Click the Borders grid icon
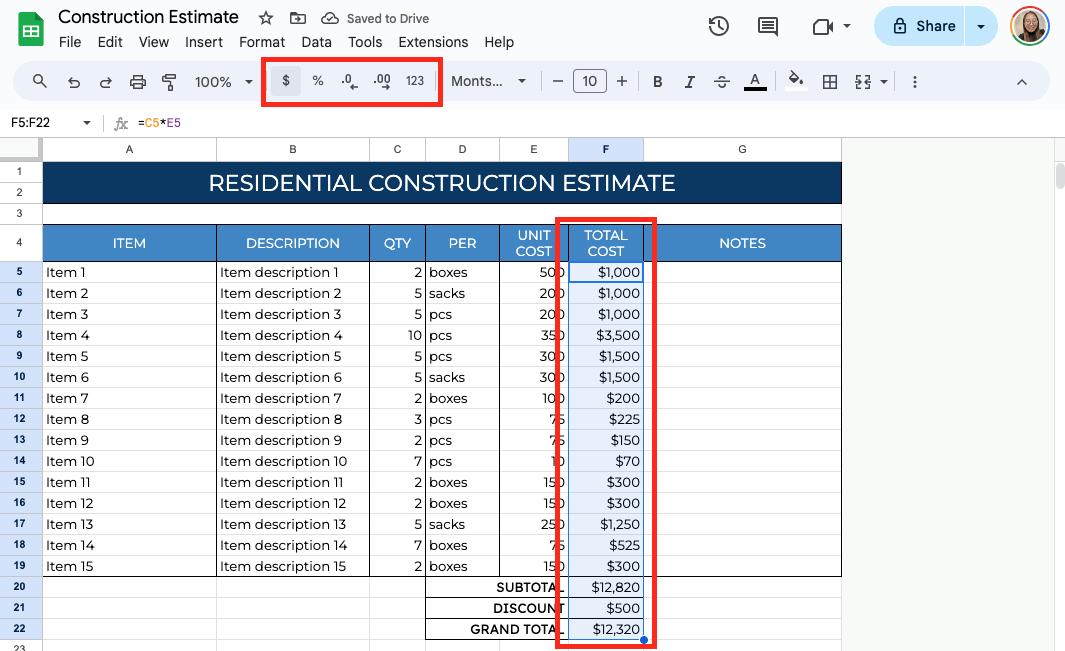 click(x=829, y=82)
